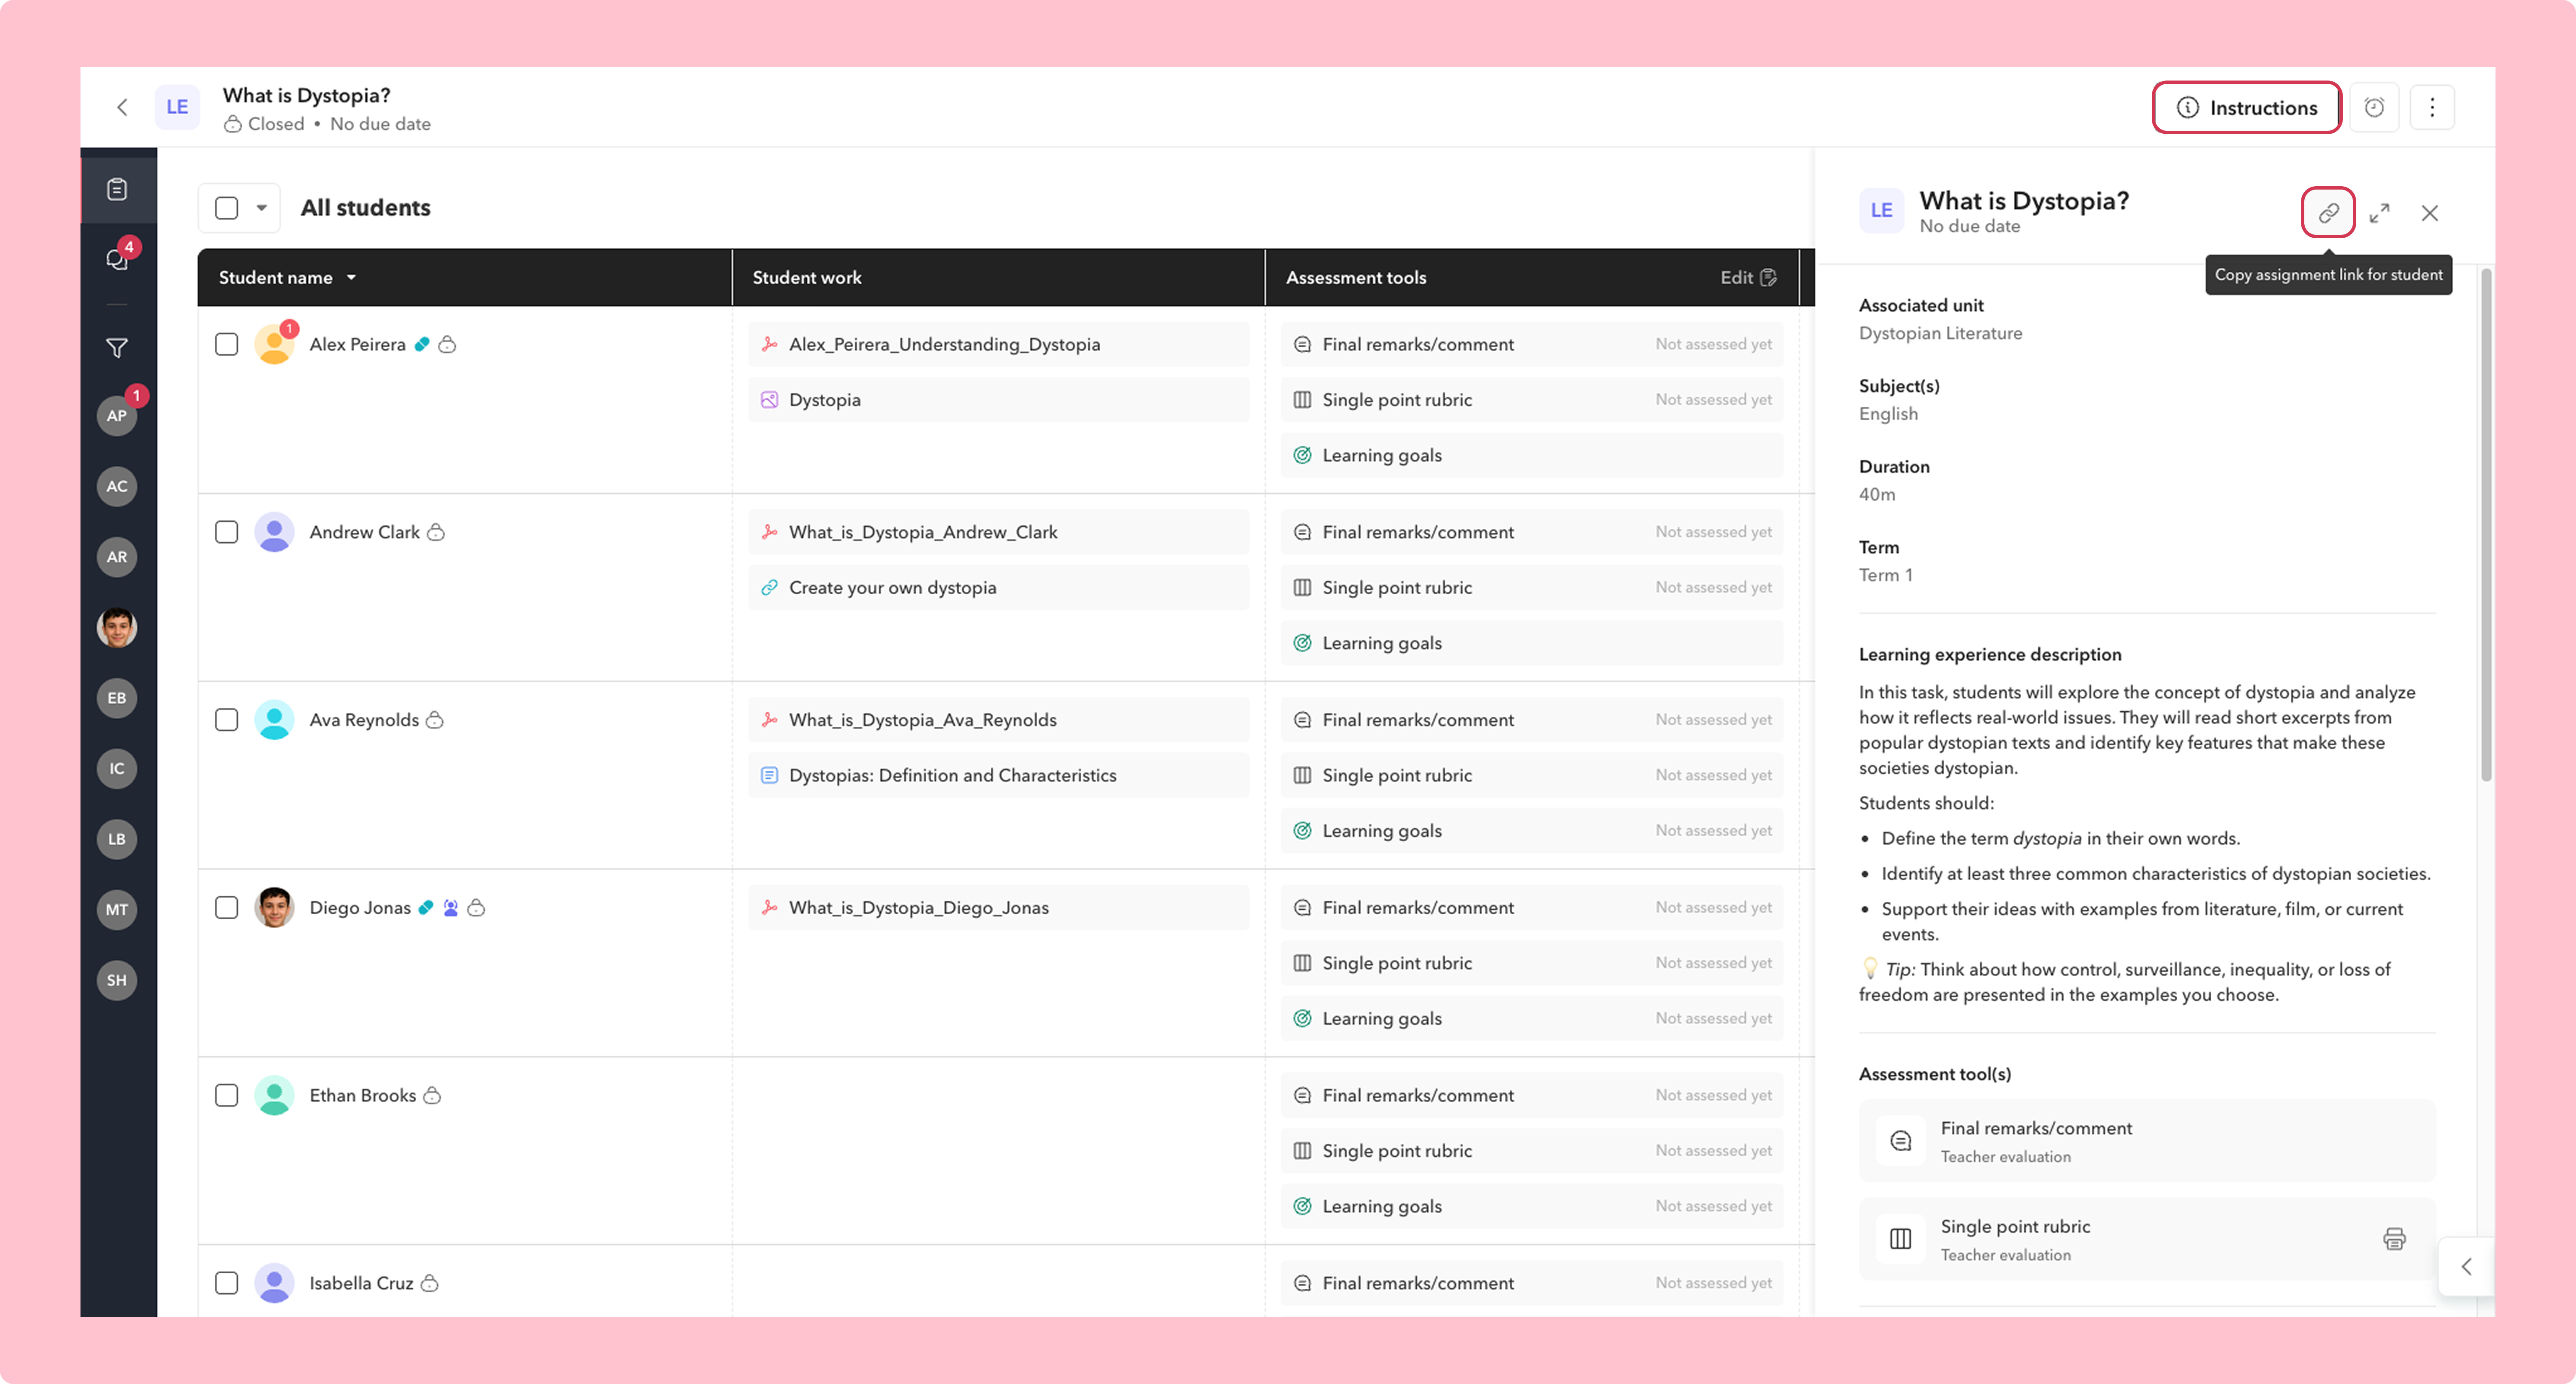The height and width of the screenshot is (1384, 2576).
Task: Print the Single point rubric
Action: [x=2394, y=1239]
